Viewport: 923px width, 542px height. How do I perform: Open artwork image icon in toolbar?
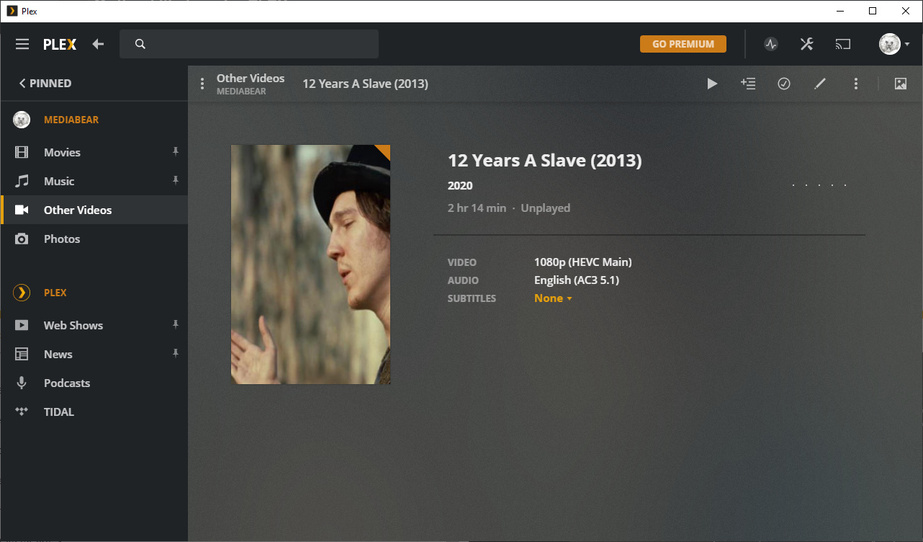[901, 84]
